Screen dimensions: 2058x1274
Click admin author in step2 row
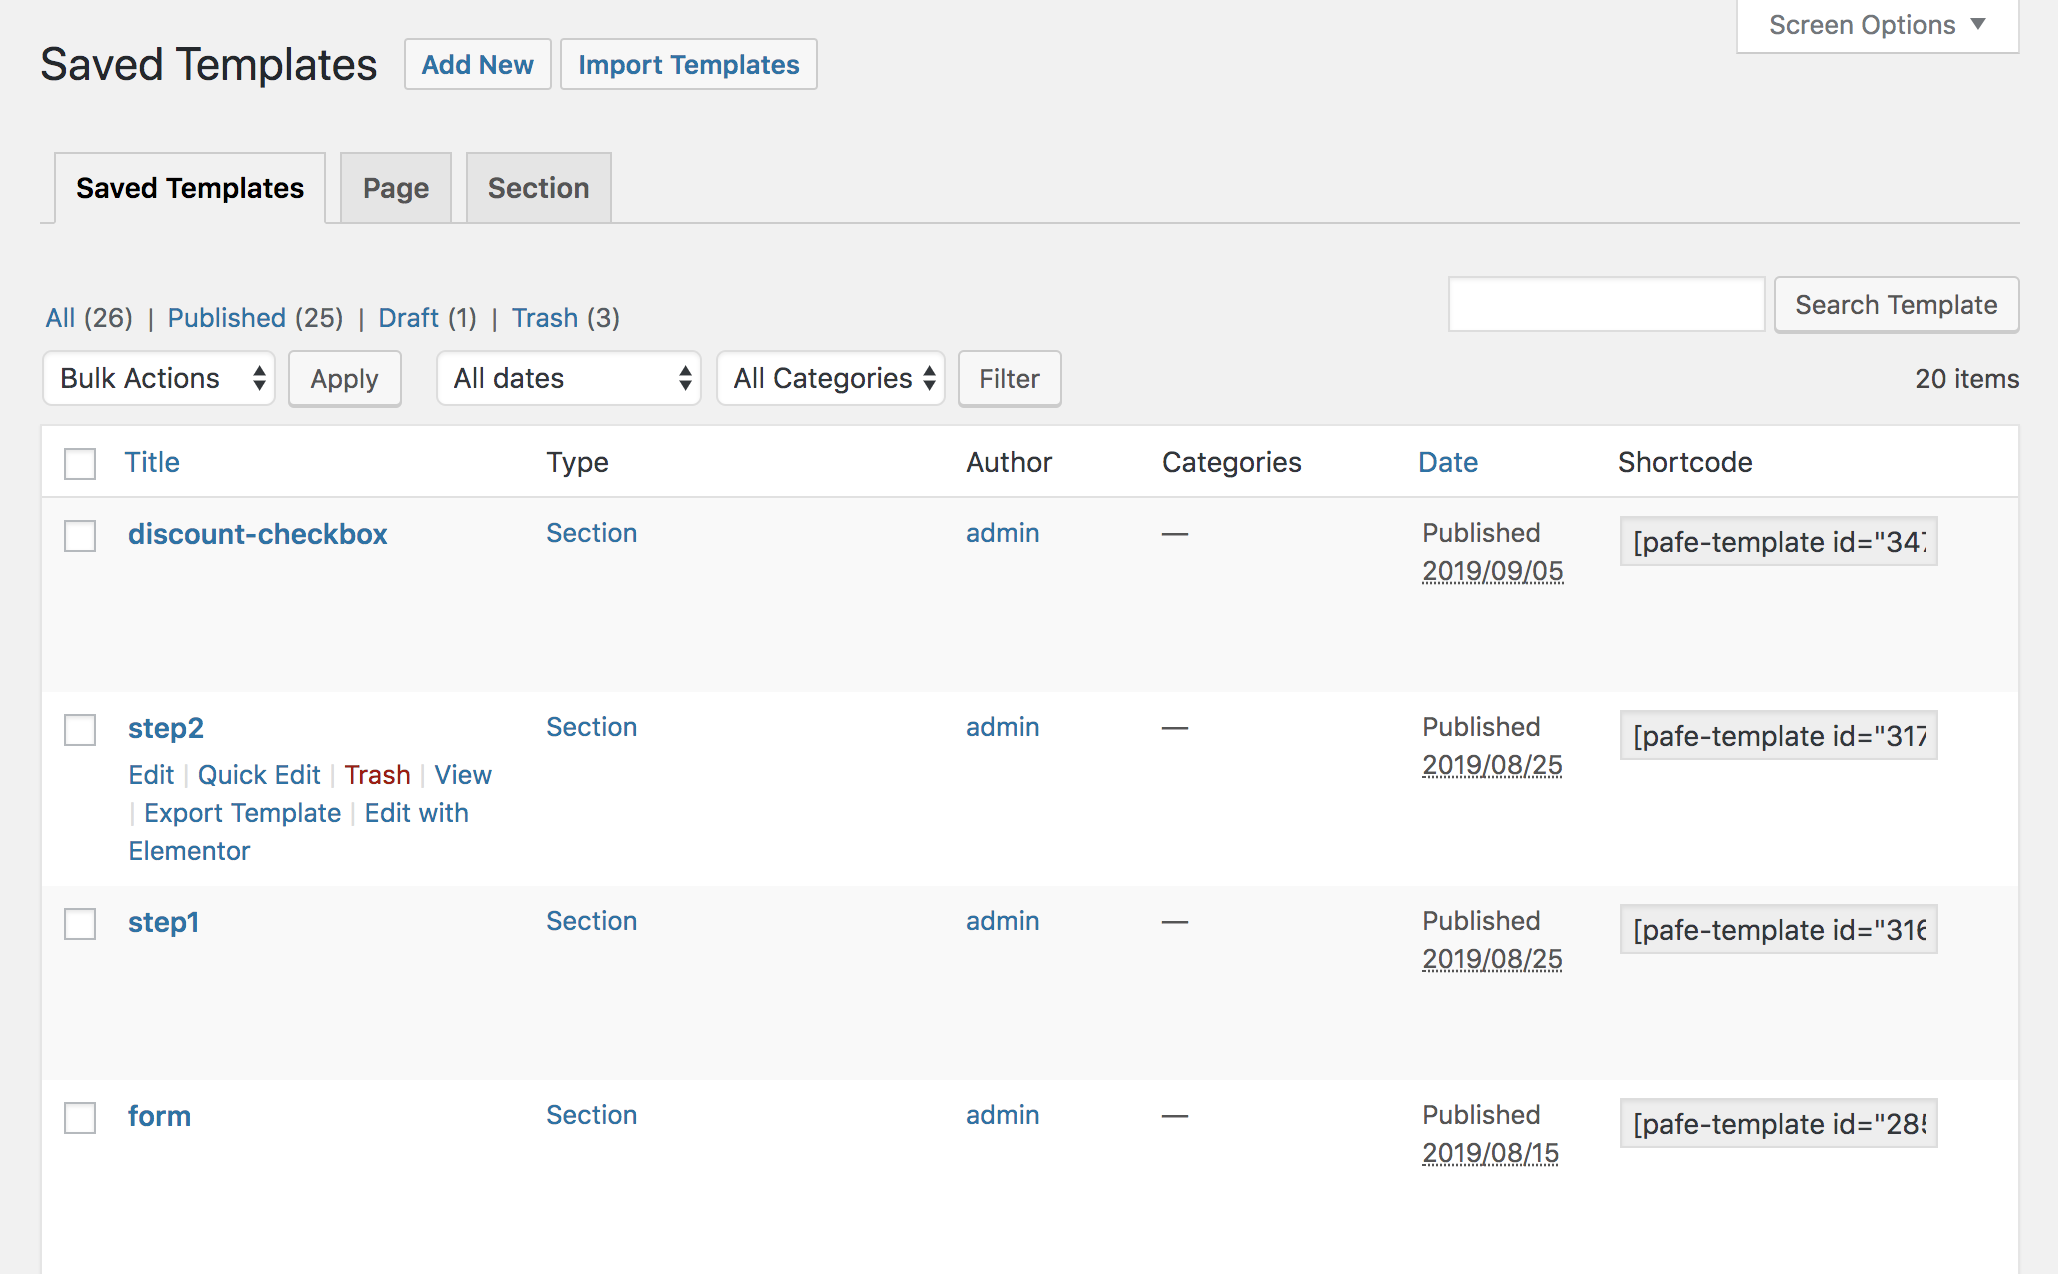1002,727
